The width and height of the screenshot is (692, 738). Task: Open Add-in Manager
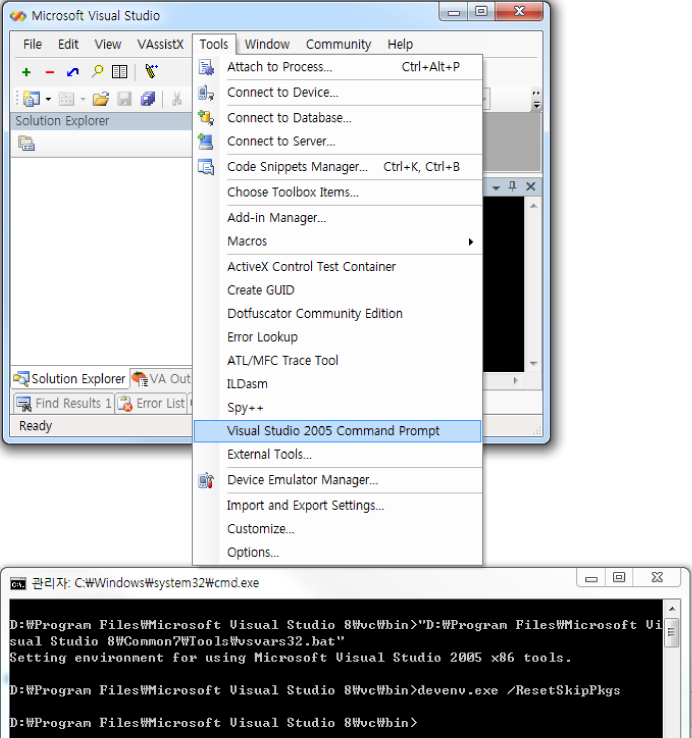(x=338, y=217)
